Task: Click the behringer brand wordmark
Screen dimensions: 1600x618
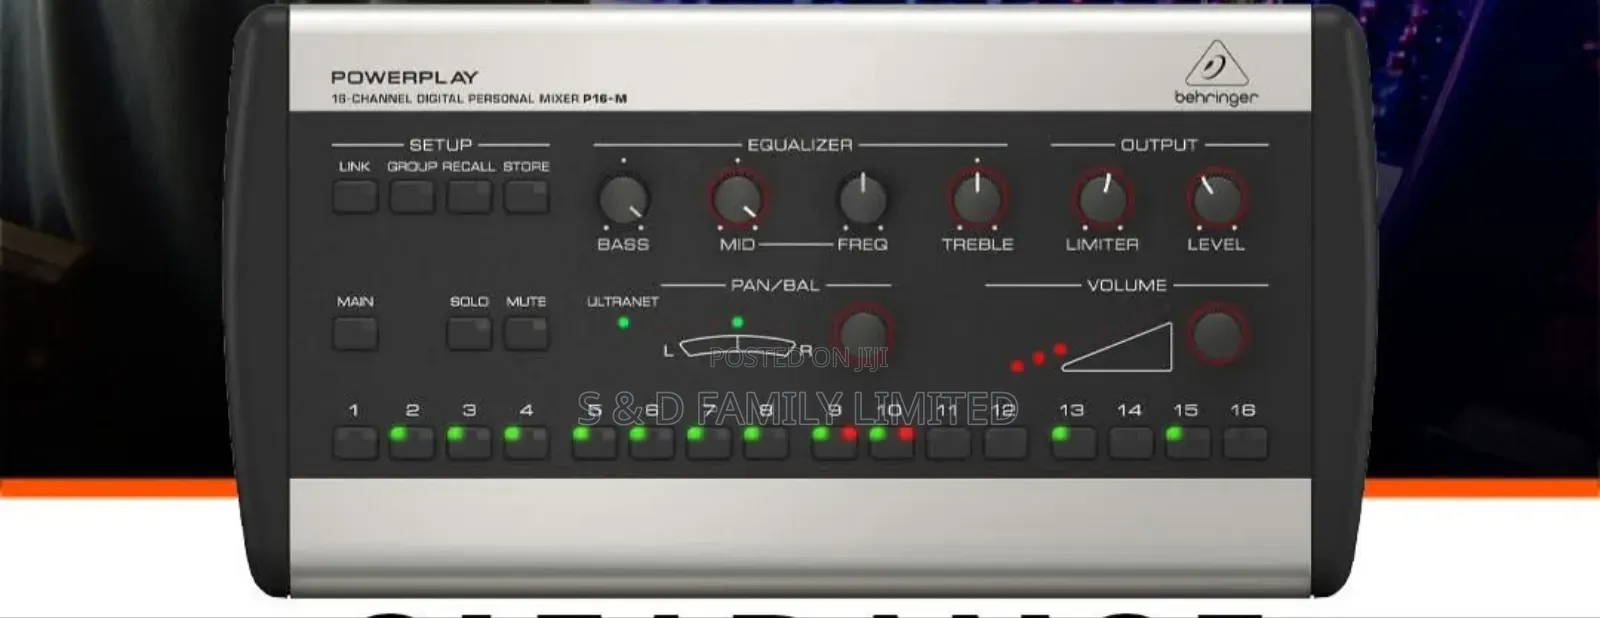Action: [1216, 98]
